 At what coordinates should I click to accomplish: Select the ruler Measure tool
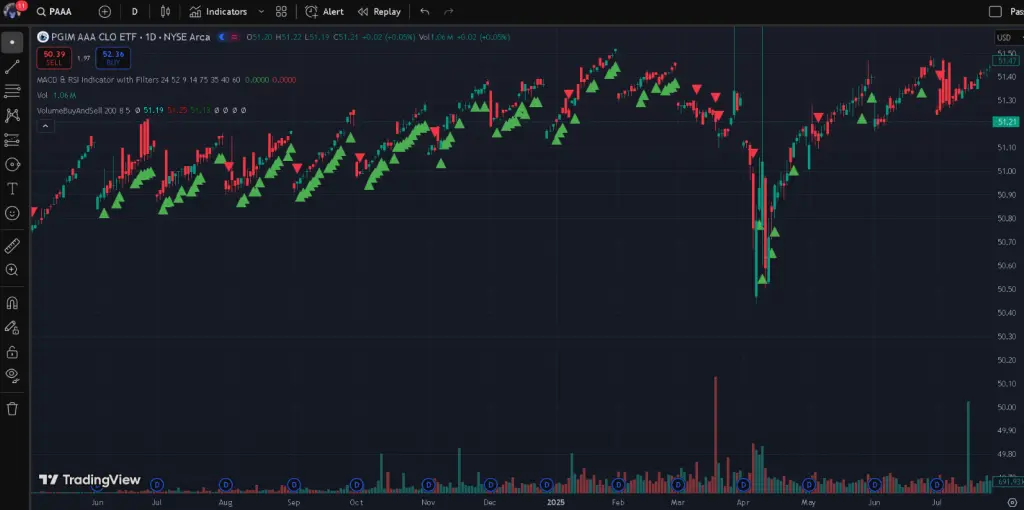click(x=12, y=246)
